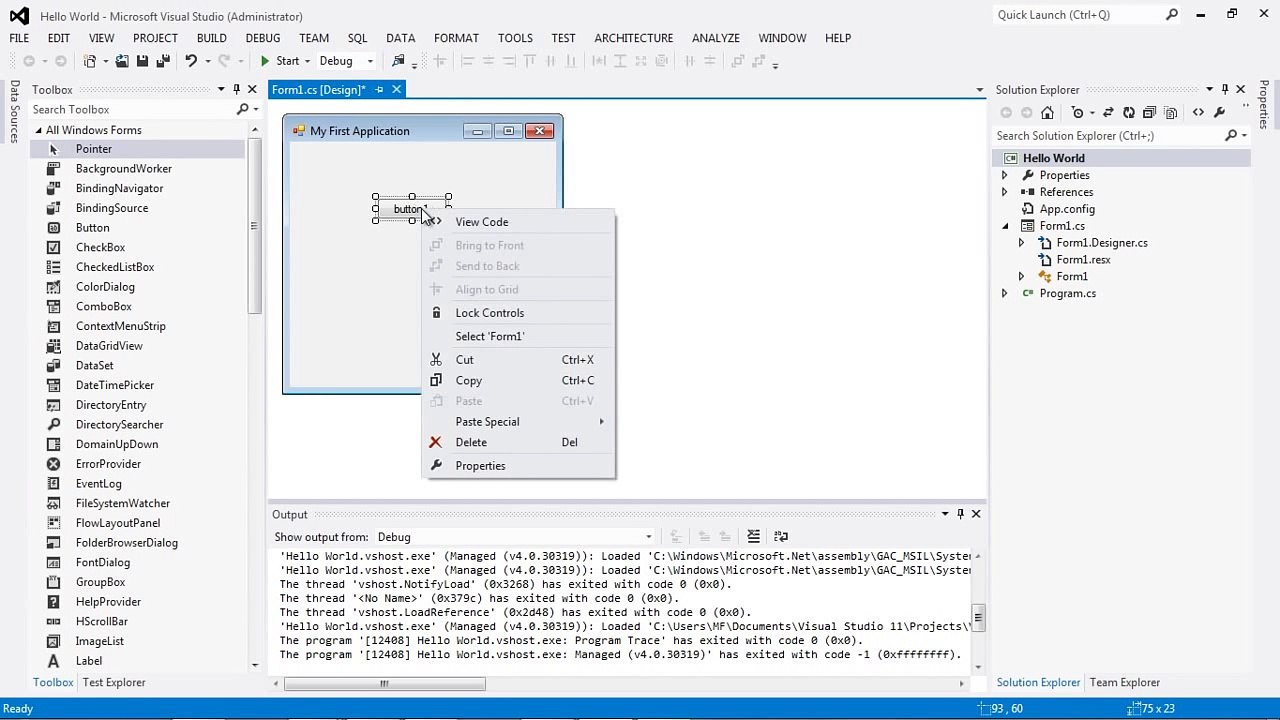Select App.config in Solution Explorer
1280x720 pixels.
pyautogui.click(x=1067, y=209)
